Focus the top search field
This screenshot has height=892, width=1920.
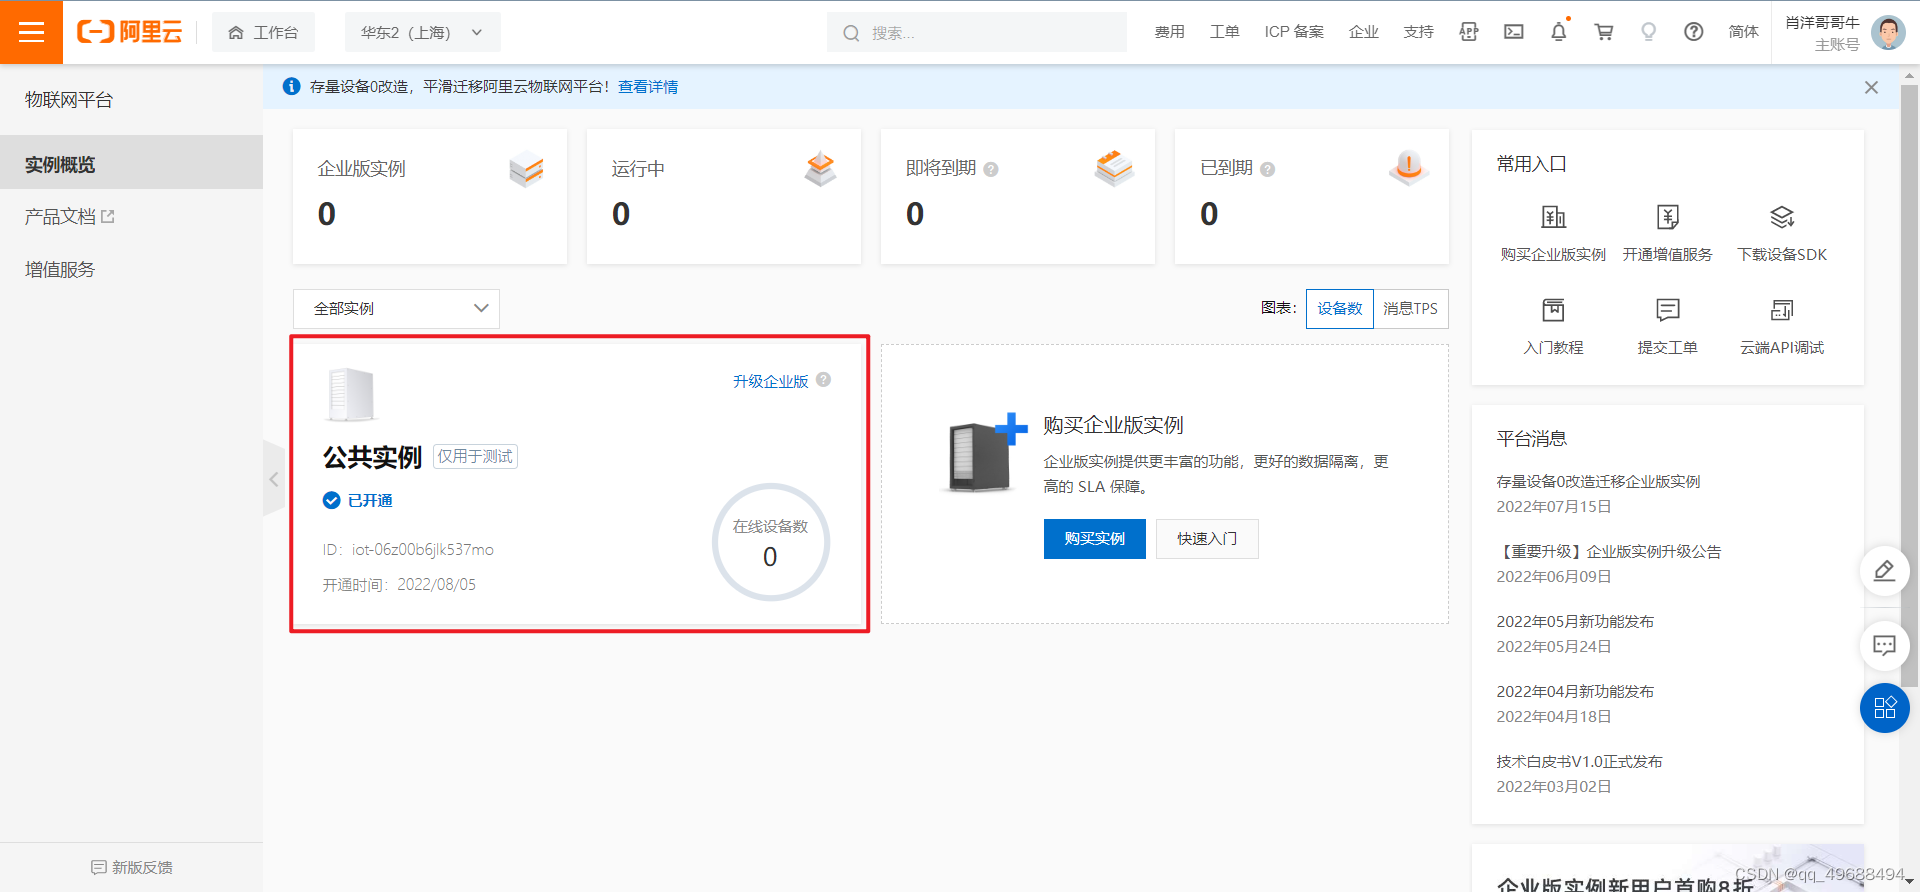pos(977,32)
